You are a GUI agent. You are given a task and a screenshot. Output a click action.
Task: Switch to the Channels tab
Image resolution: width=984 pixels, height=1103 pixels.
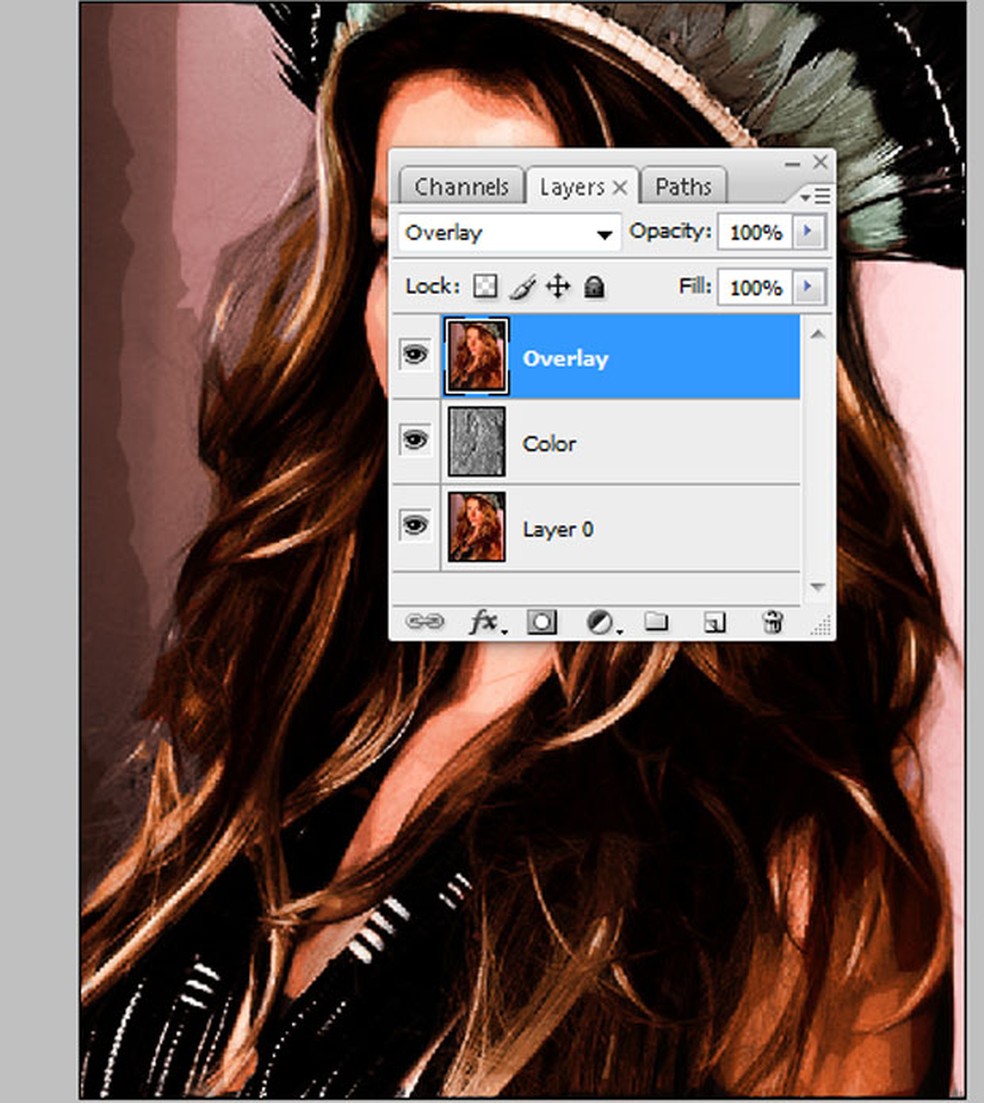pyautogui.click(x=461, y=187)
